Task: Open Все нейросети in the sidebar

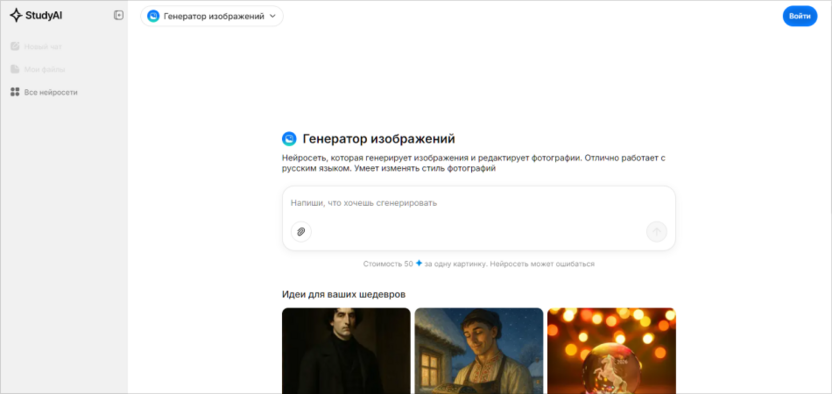Action: [x=44, y=92]
